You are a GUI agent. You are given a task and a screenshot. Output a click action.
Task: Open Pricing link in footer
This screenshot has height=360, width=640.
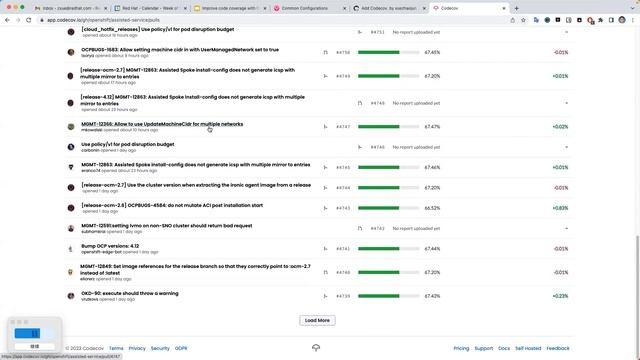point(461,348)
